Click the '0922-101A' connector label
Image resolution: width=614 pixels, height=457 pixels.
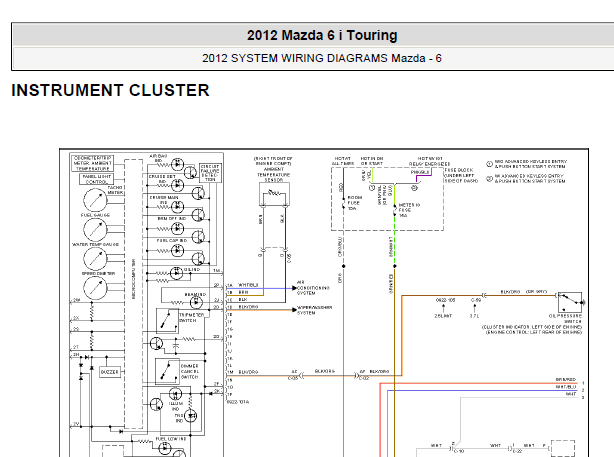pos(238,402)
